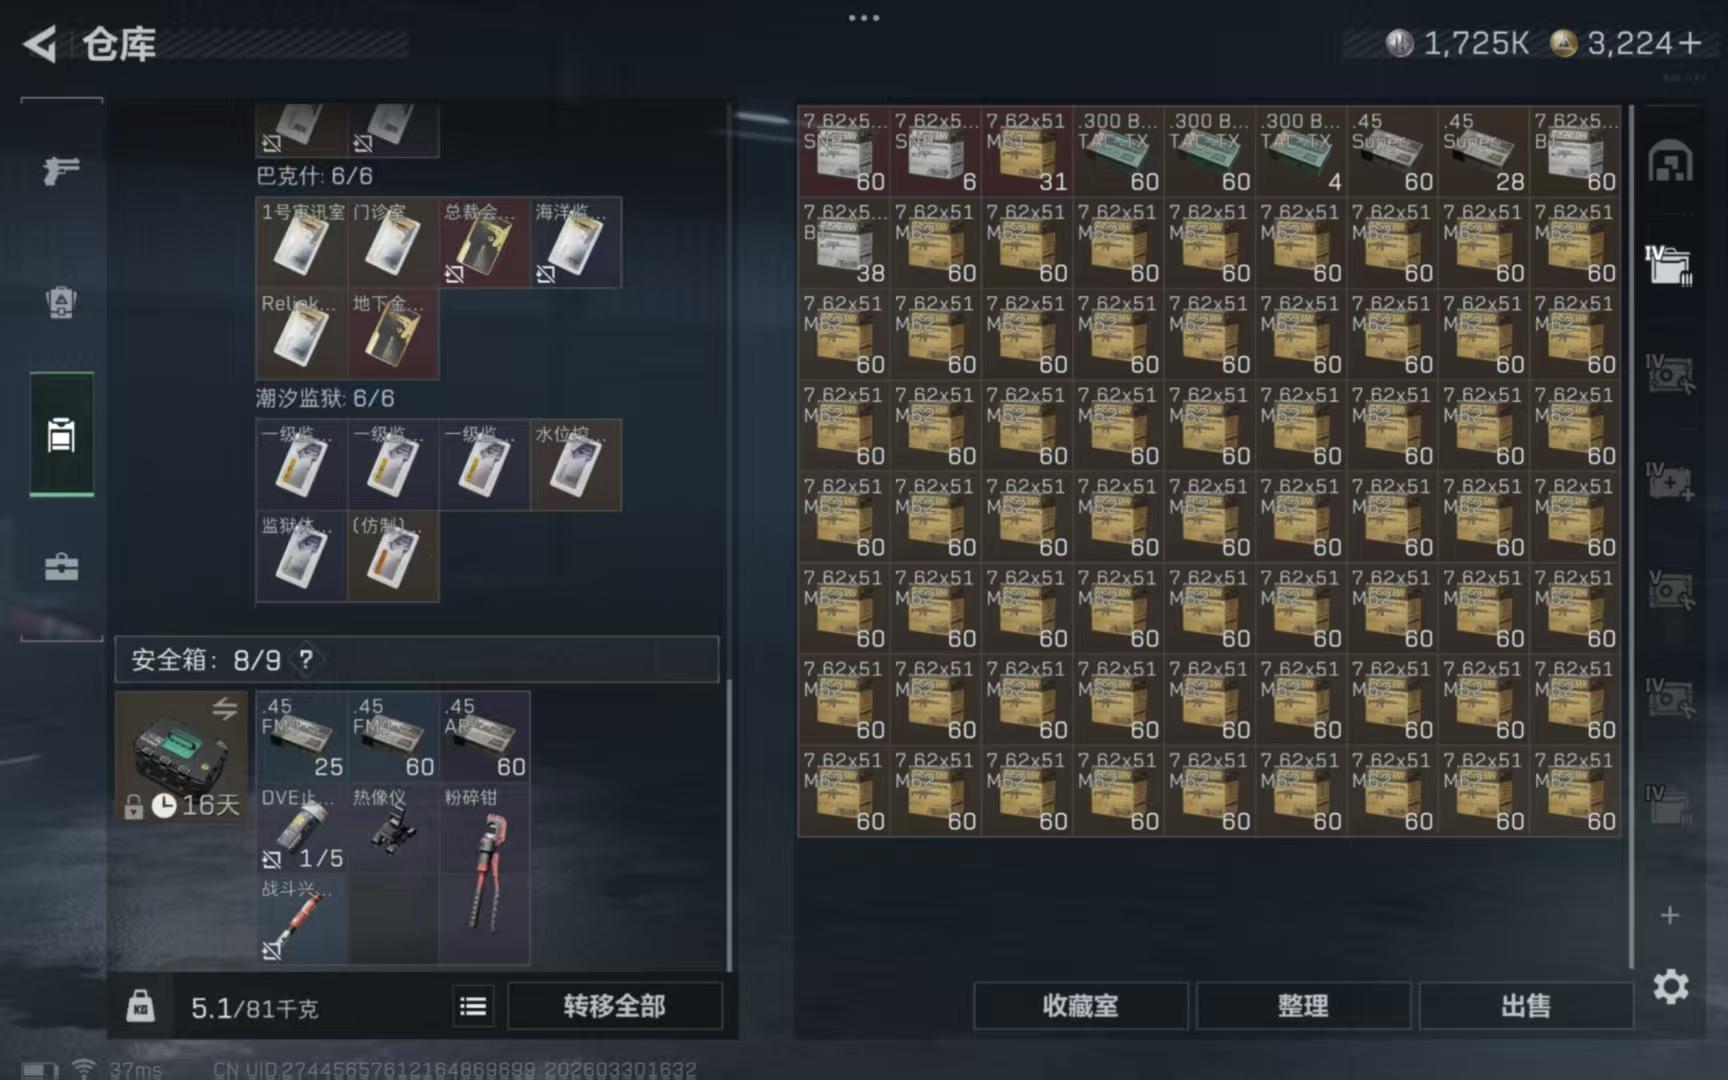Go back using the arrow beside 仓库
The height and width of the screenshot is (1080, 1728).
(40, 44)
